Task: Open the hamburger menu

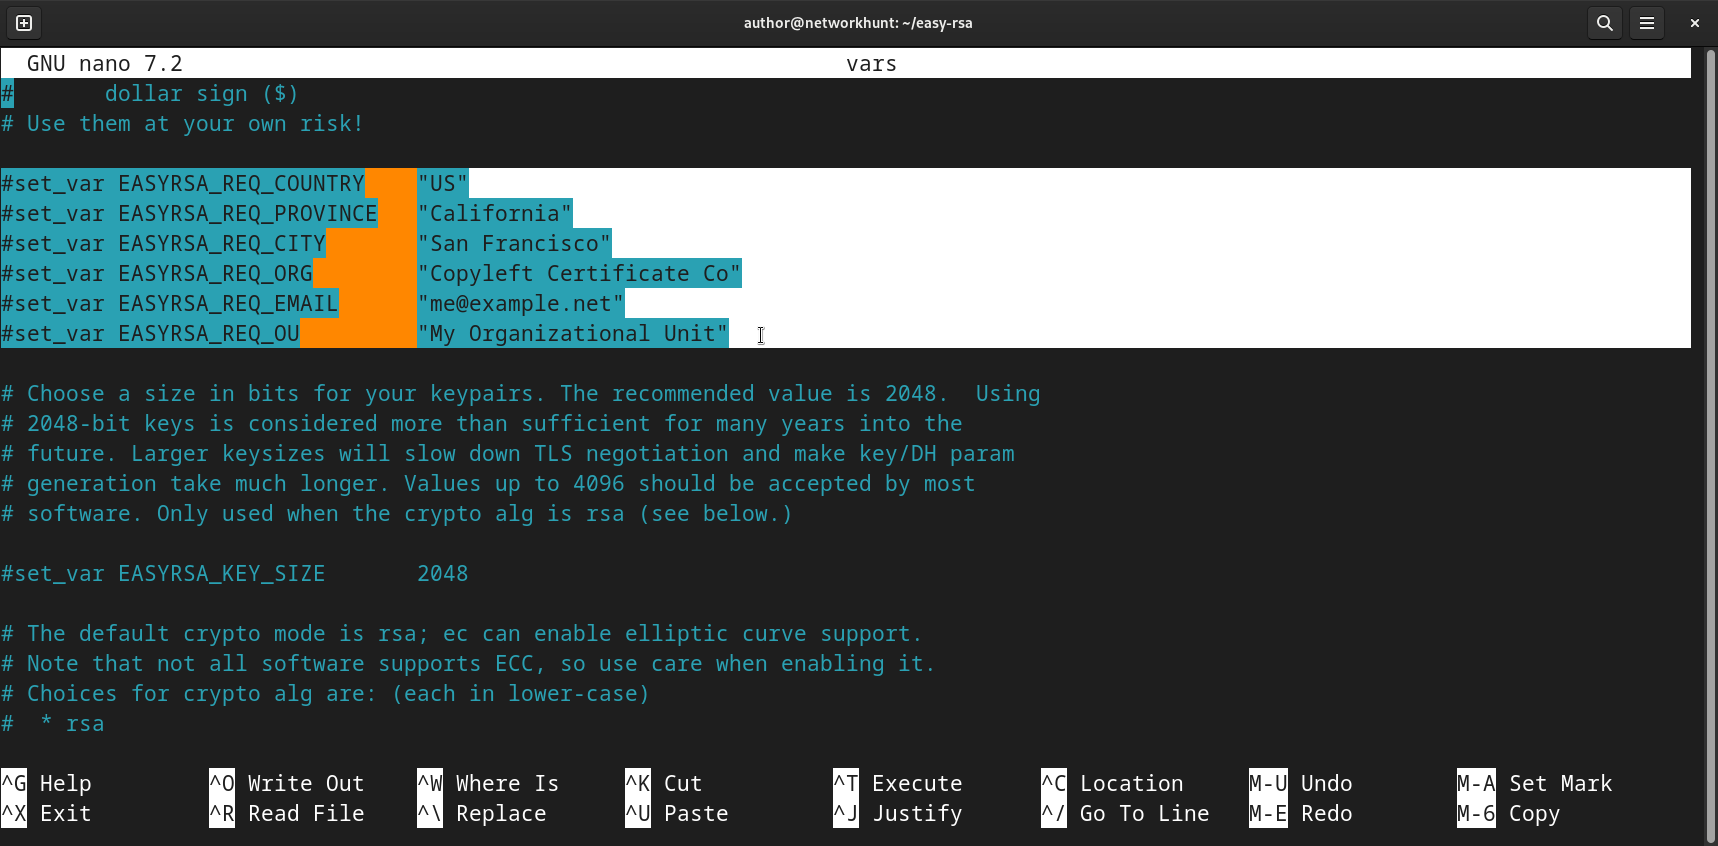Action: pyautogui.click(x=1647, y=23)
